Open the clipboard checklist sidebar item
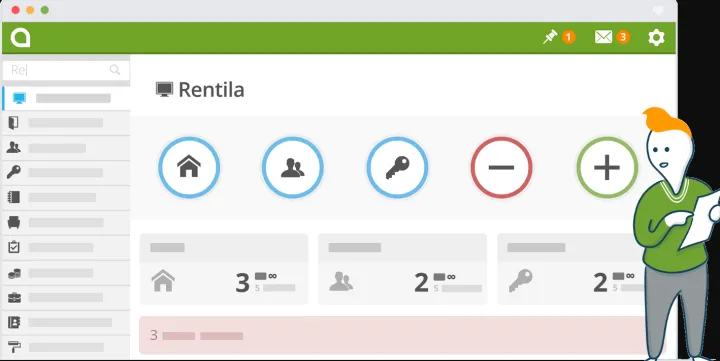720x361 pixels. click(66, 248)
